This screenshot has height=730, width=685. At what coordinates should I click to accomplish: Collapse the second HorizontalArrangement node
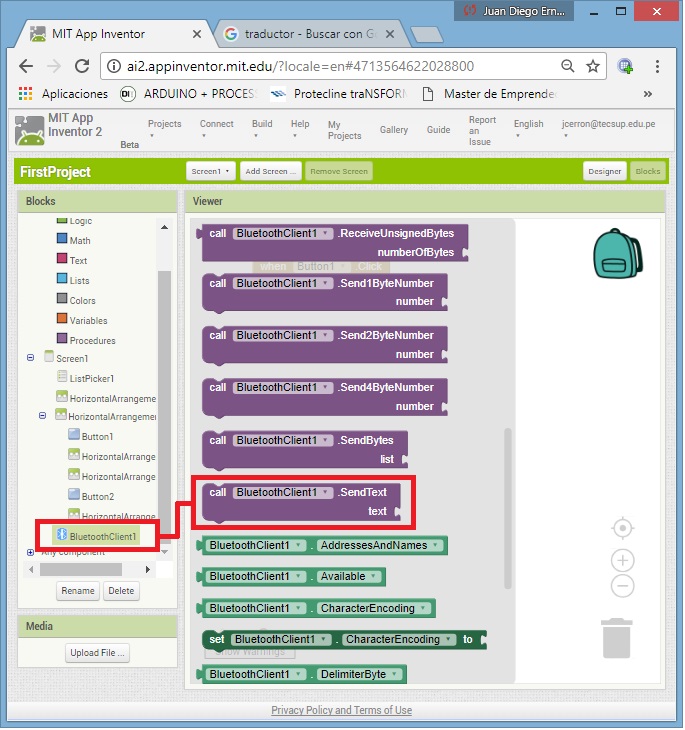pos(42,415)
